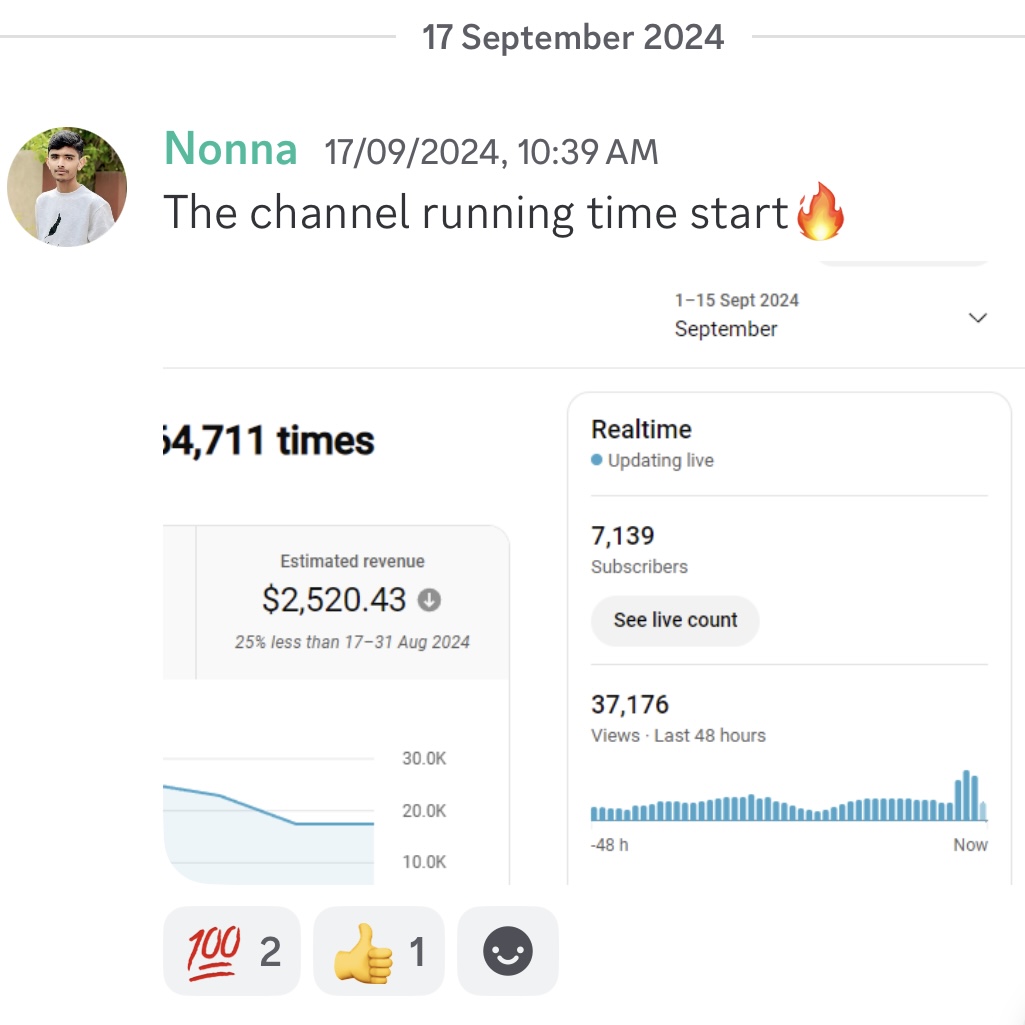
Task: Click the 7,139 Subscribers count
Action: (639, 549)
